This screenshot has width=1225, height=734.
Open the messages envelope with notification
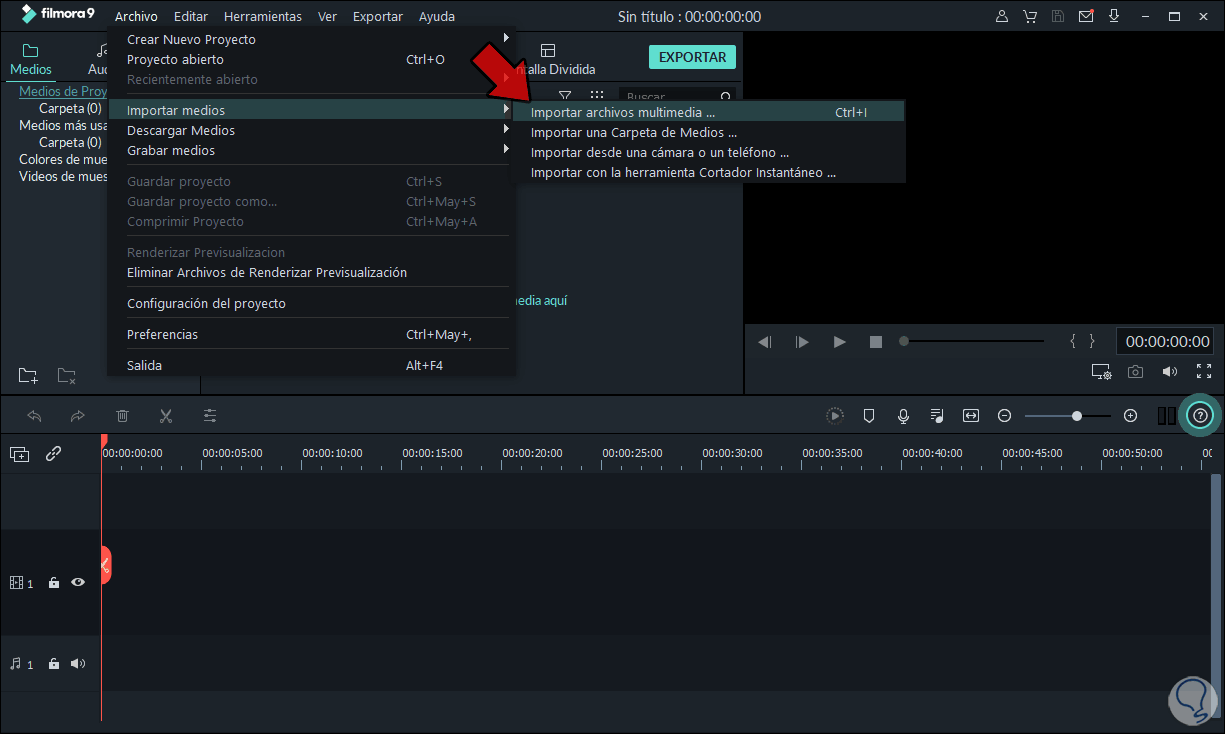1085,16
